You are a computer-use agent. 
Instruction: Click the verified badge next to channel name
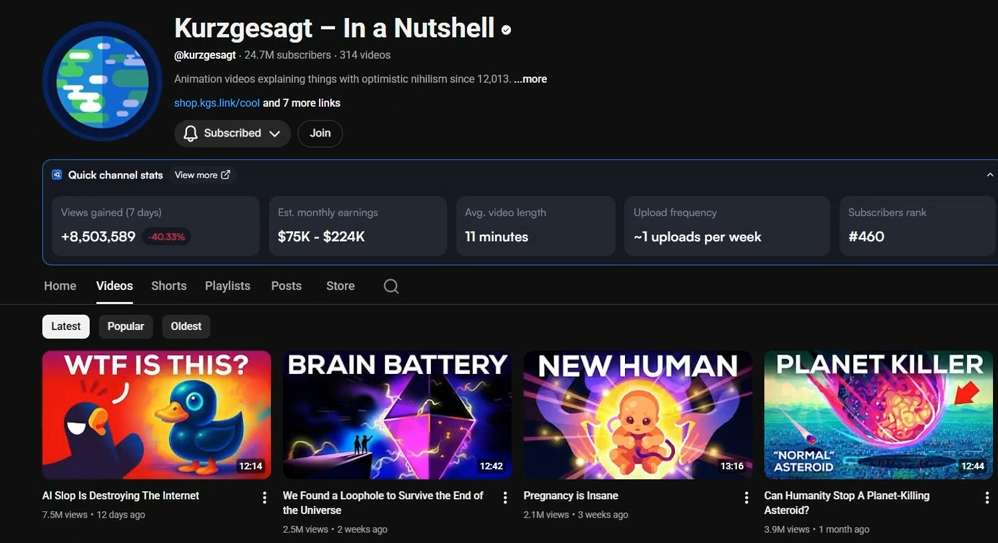[506, 30]
